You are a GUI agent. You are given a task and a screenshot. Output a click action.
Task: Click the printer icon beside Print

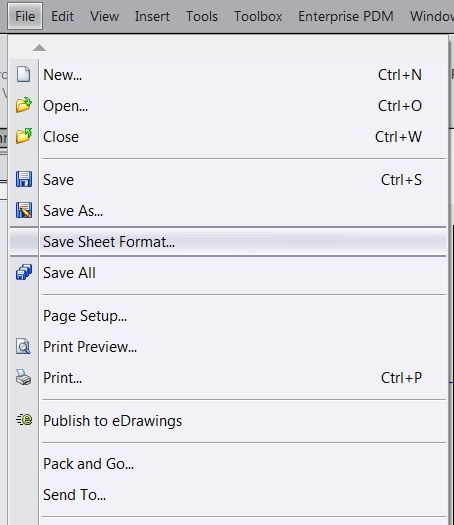pos(23,377)
